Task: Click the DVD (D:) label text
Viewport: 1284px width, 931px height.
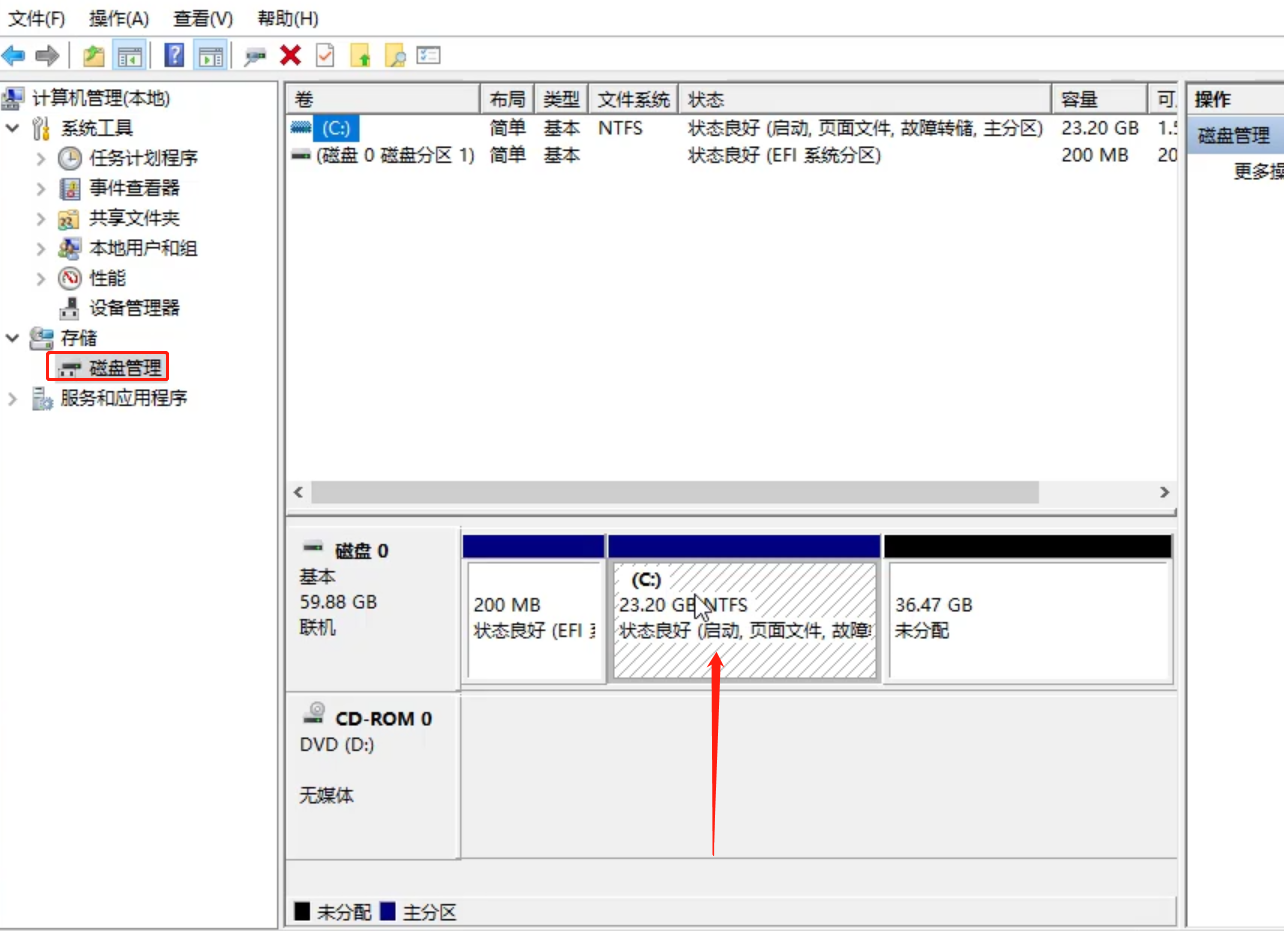Action: pos(336,745)
